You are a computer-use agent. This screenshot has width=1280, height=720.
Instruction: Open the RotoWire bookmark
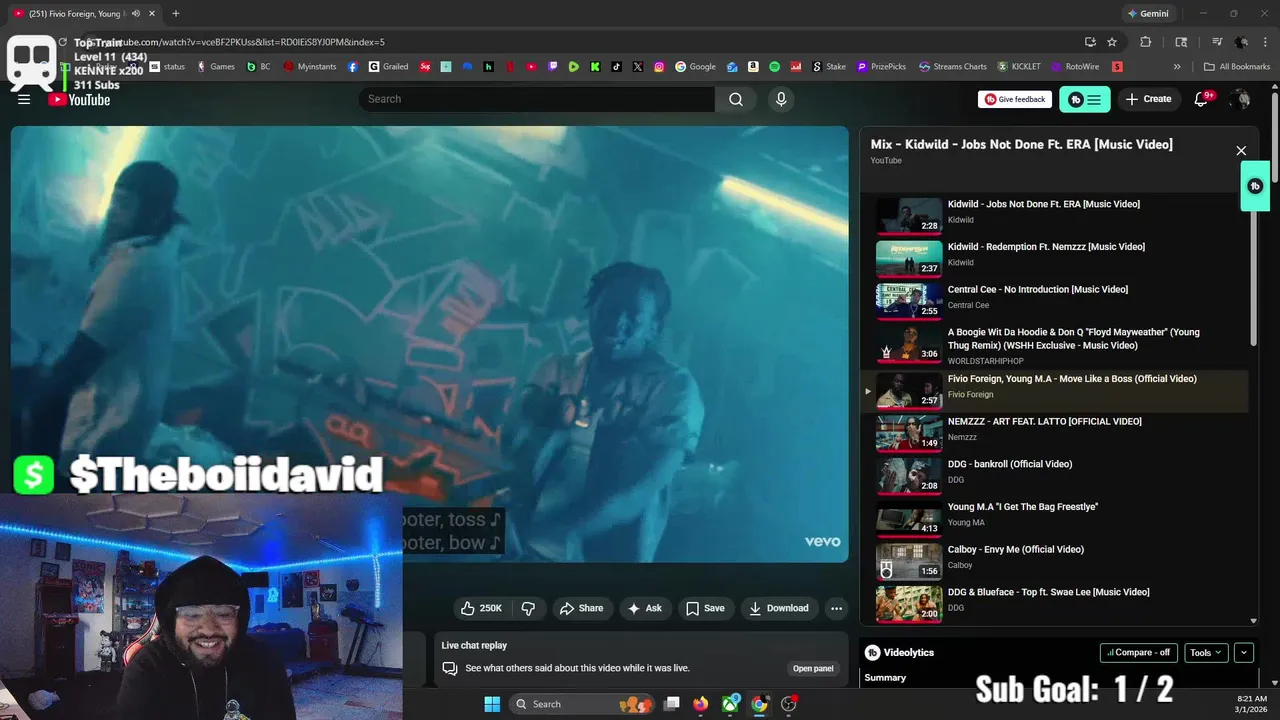click(1075, 67)
